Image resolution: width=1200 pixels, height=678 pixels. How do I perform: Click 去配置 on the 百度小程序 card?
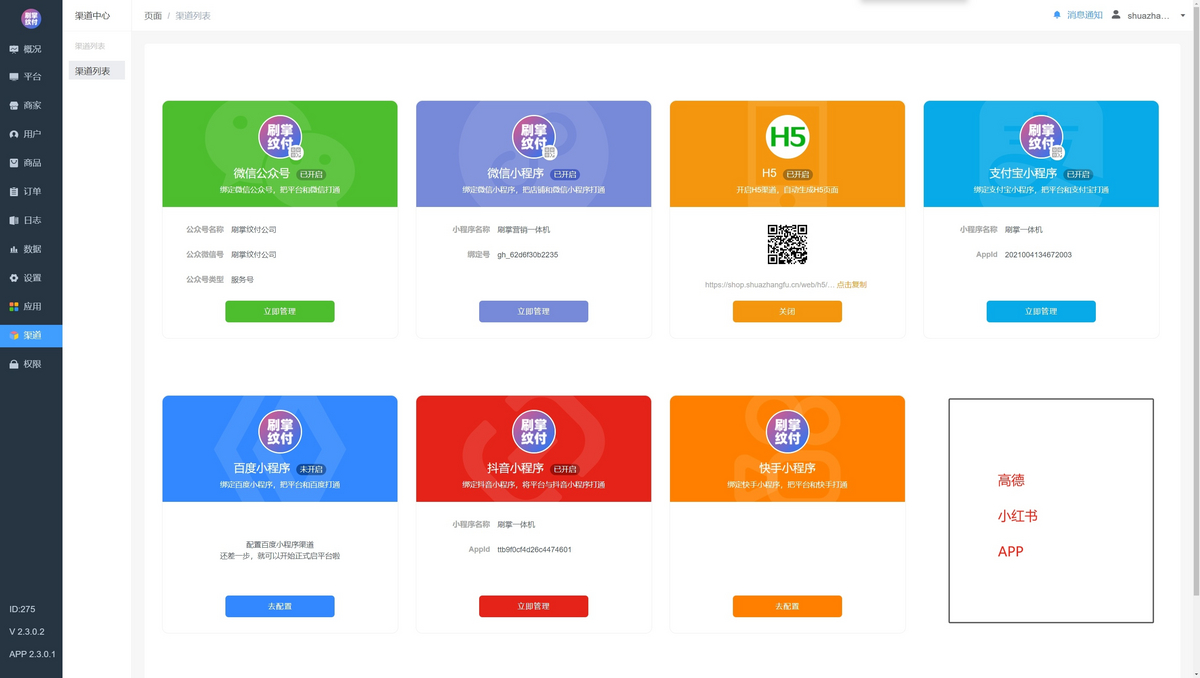[280, 606]
